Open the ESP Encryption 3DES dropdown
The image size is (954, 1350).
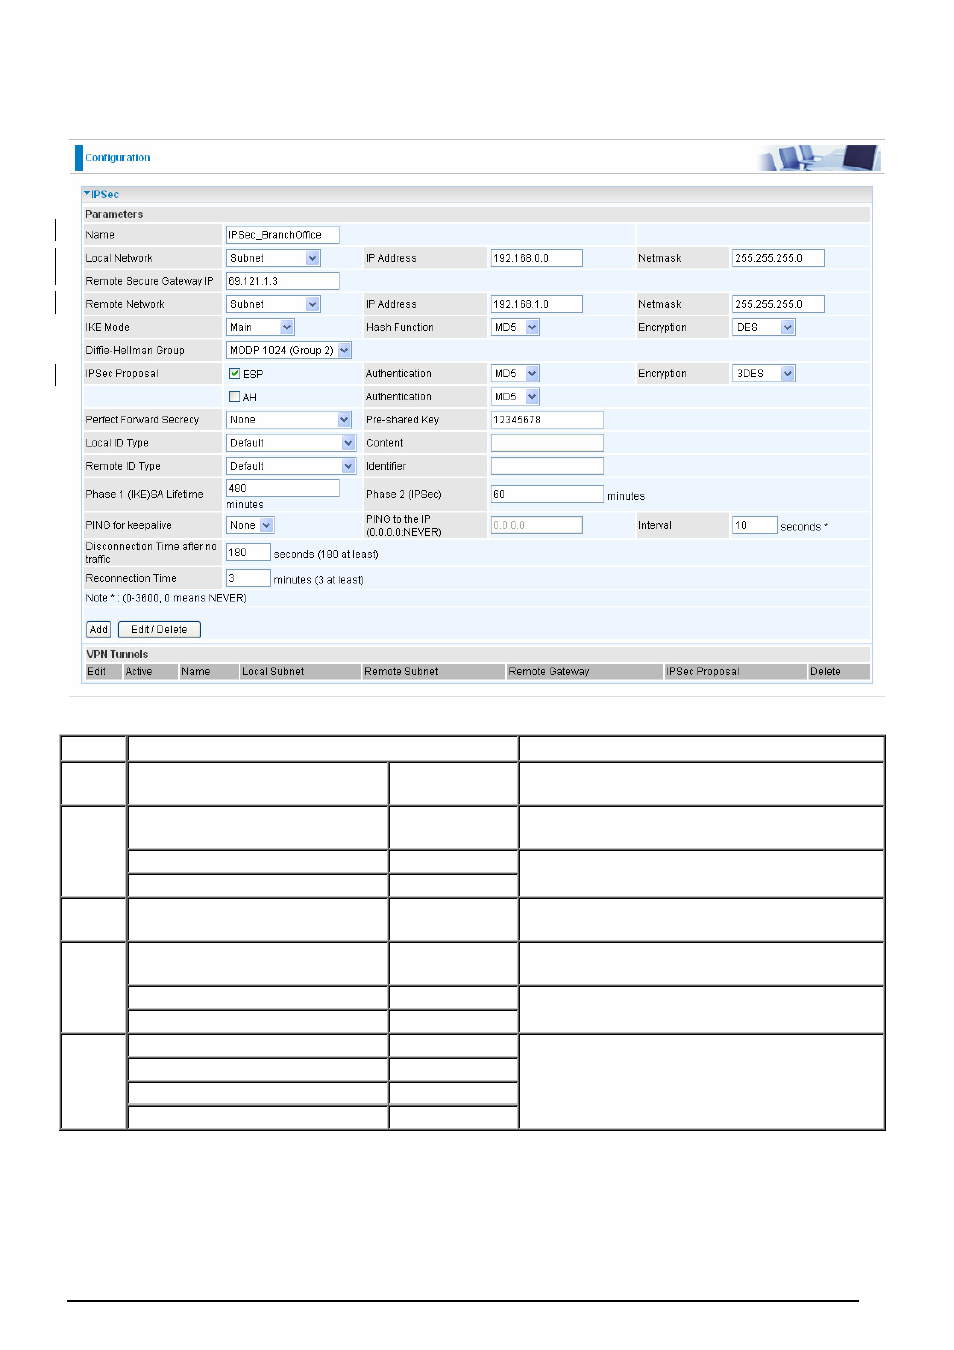click(x=764, y=373)
